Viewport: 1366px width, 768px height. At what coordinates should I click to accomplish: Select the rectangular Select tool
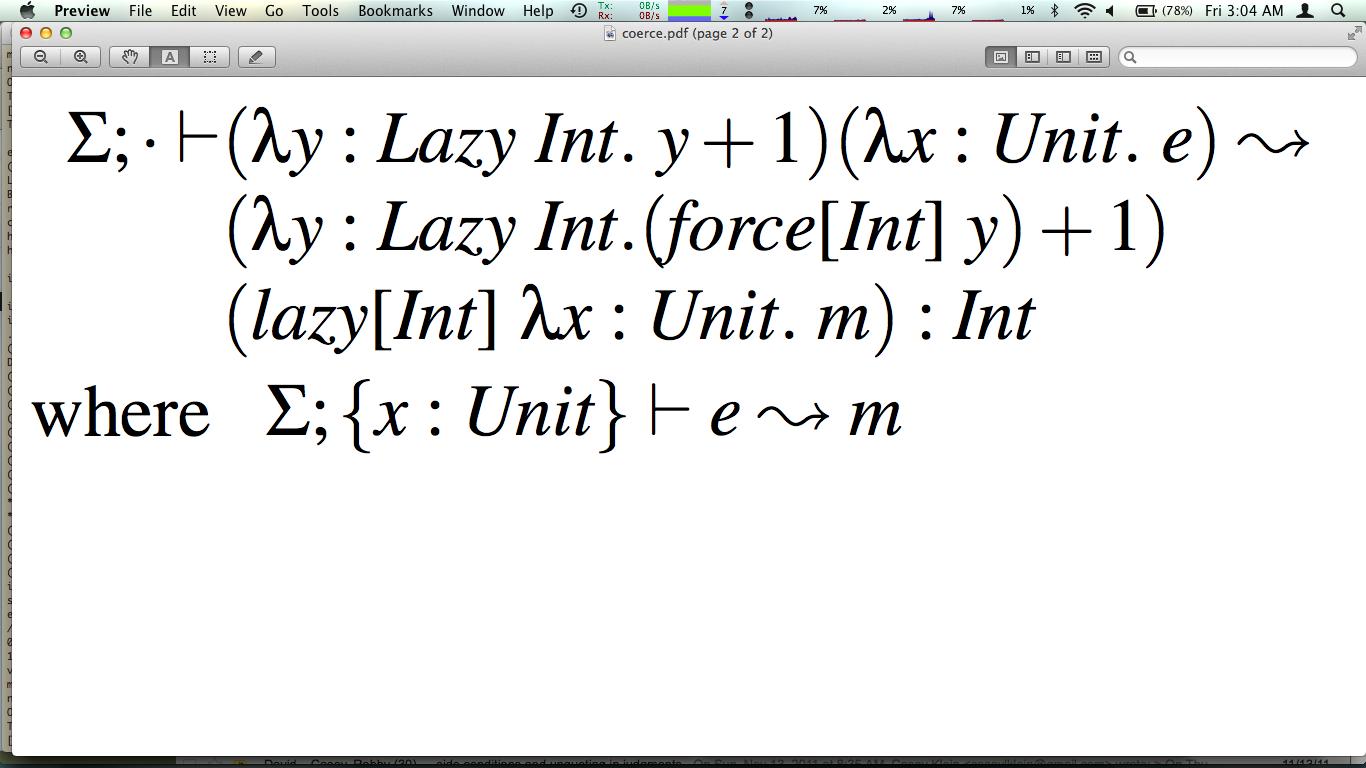coord(210,57)
